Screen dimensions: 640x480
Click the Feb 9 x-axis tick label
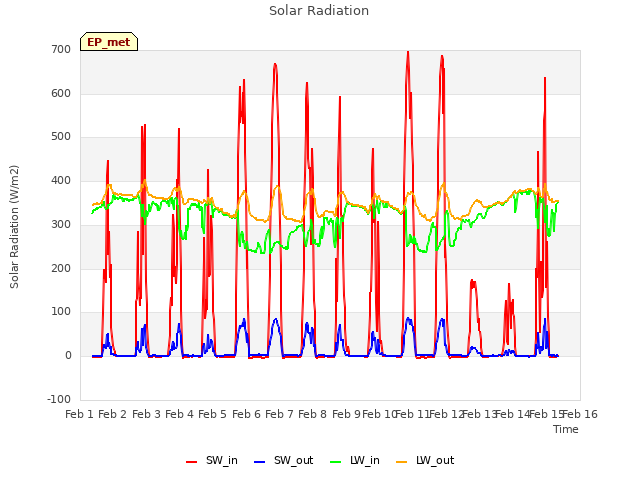point(346,414)
